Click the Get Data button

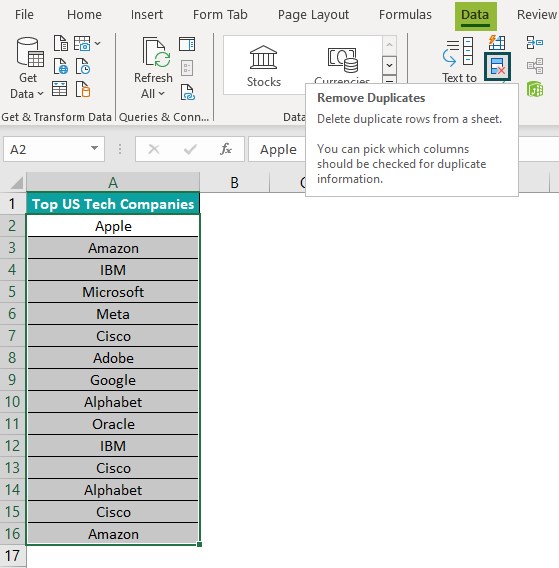(x=28, y=68)
